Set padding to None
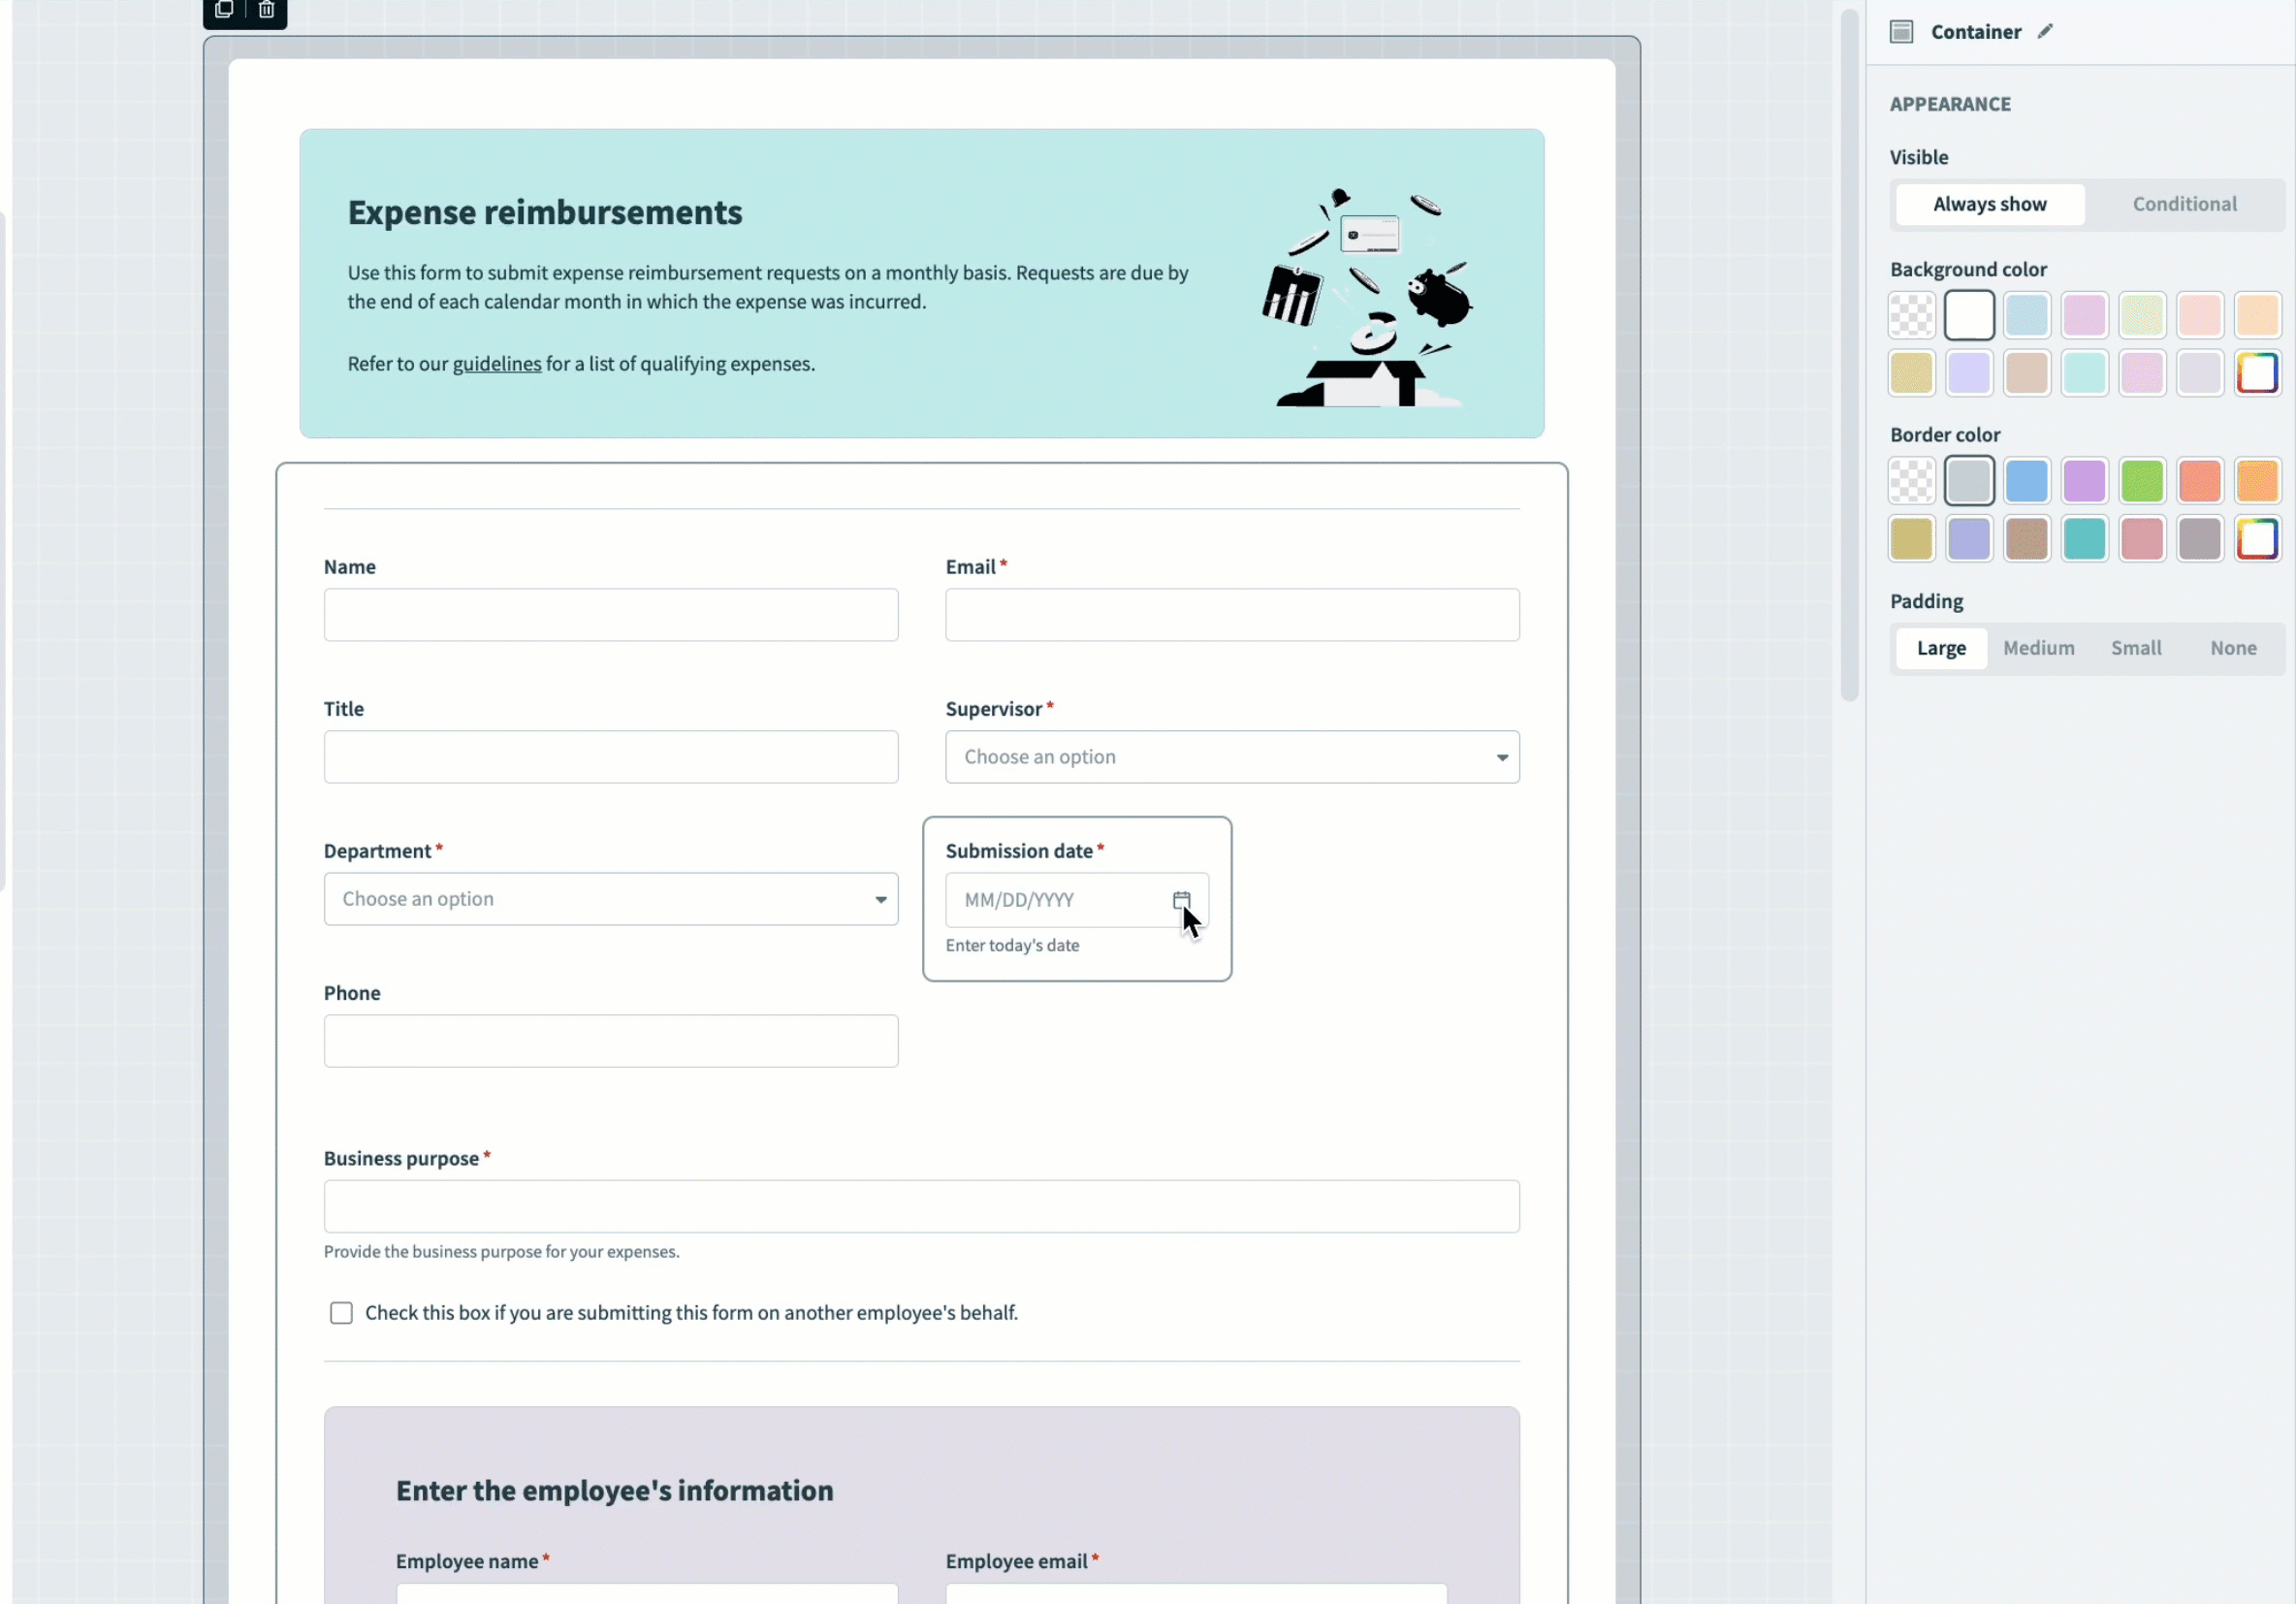The width and height of the screenshot is (2296, 1604). [x=2233, y=648]
